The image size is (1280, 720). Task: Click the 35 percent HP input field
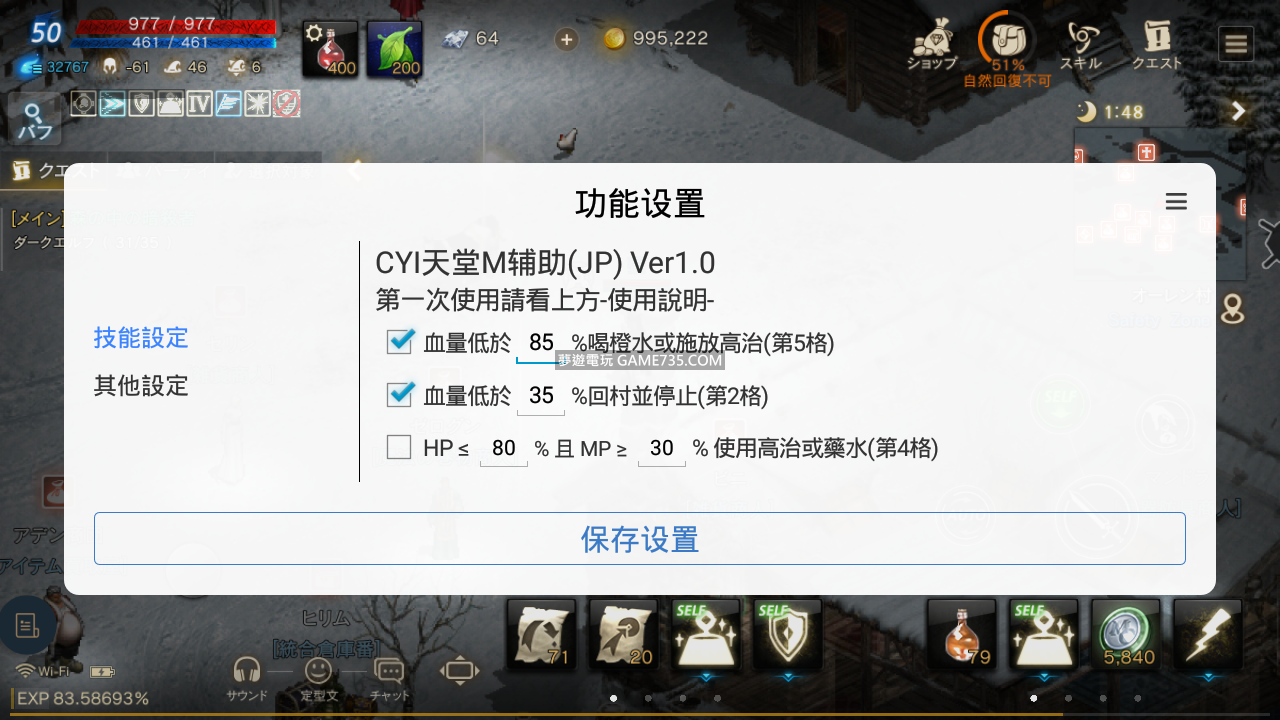541,396
